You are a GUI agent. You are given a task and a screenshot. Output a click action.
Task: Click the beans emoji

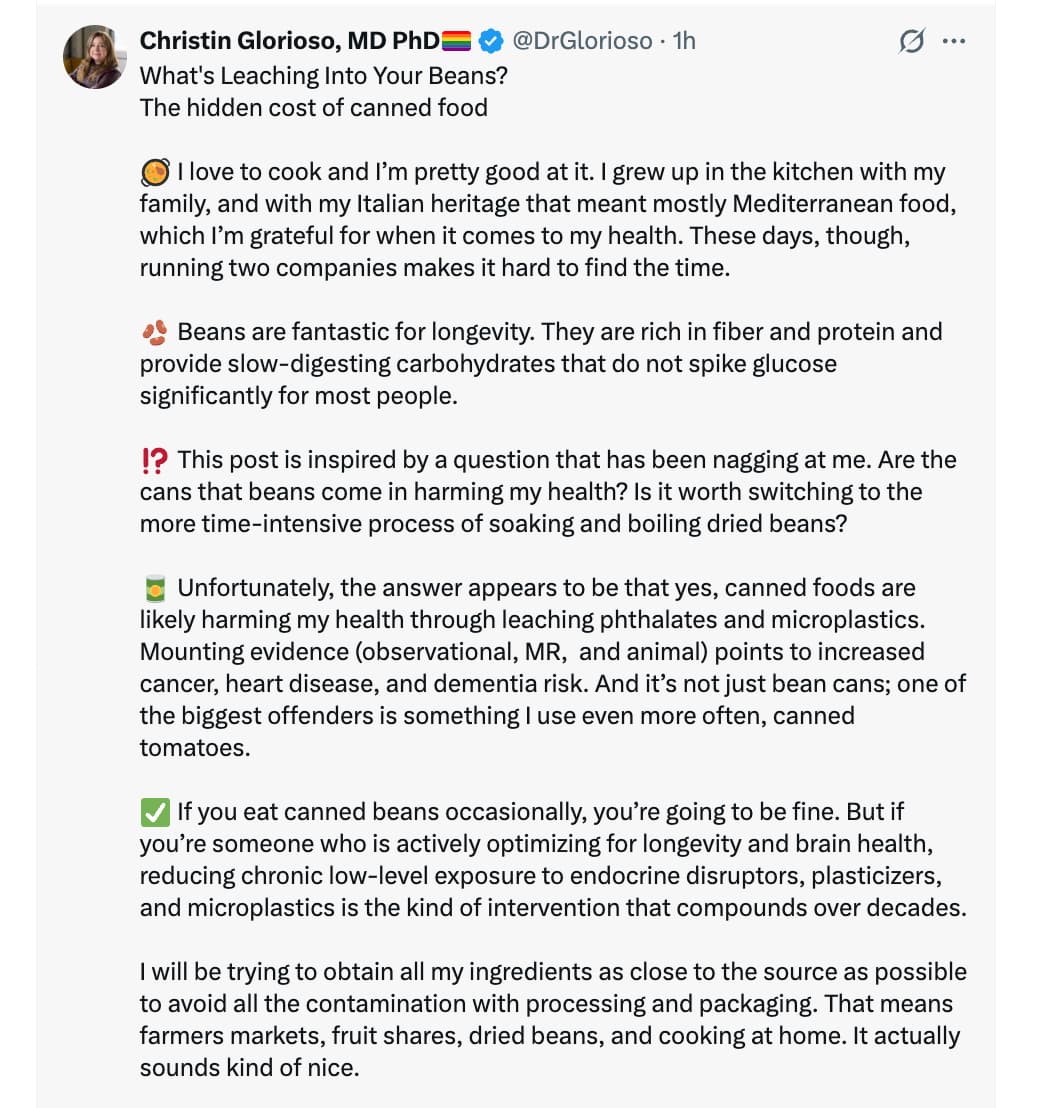(x=154, y=332)
